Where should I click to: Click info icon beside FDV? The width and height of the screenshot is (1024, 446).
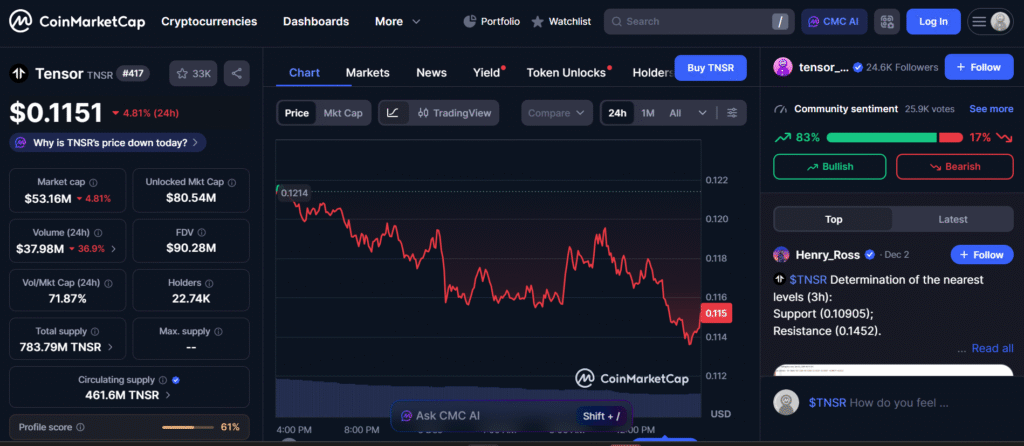pyautogui.click(x=202, y=232)
